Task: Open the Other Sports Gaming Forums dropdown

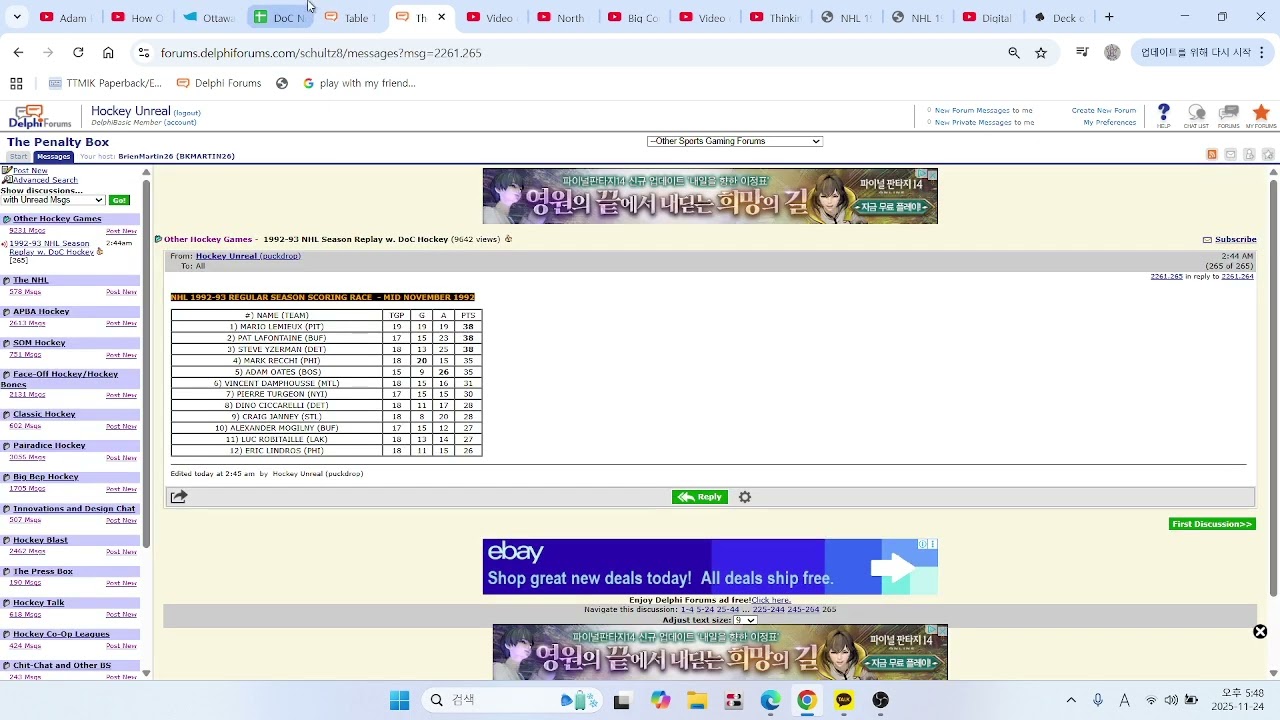Action: (x=735, y=141)
